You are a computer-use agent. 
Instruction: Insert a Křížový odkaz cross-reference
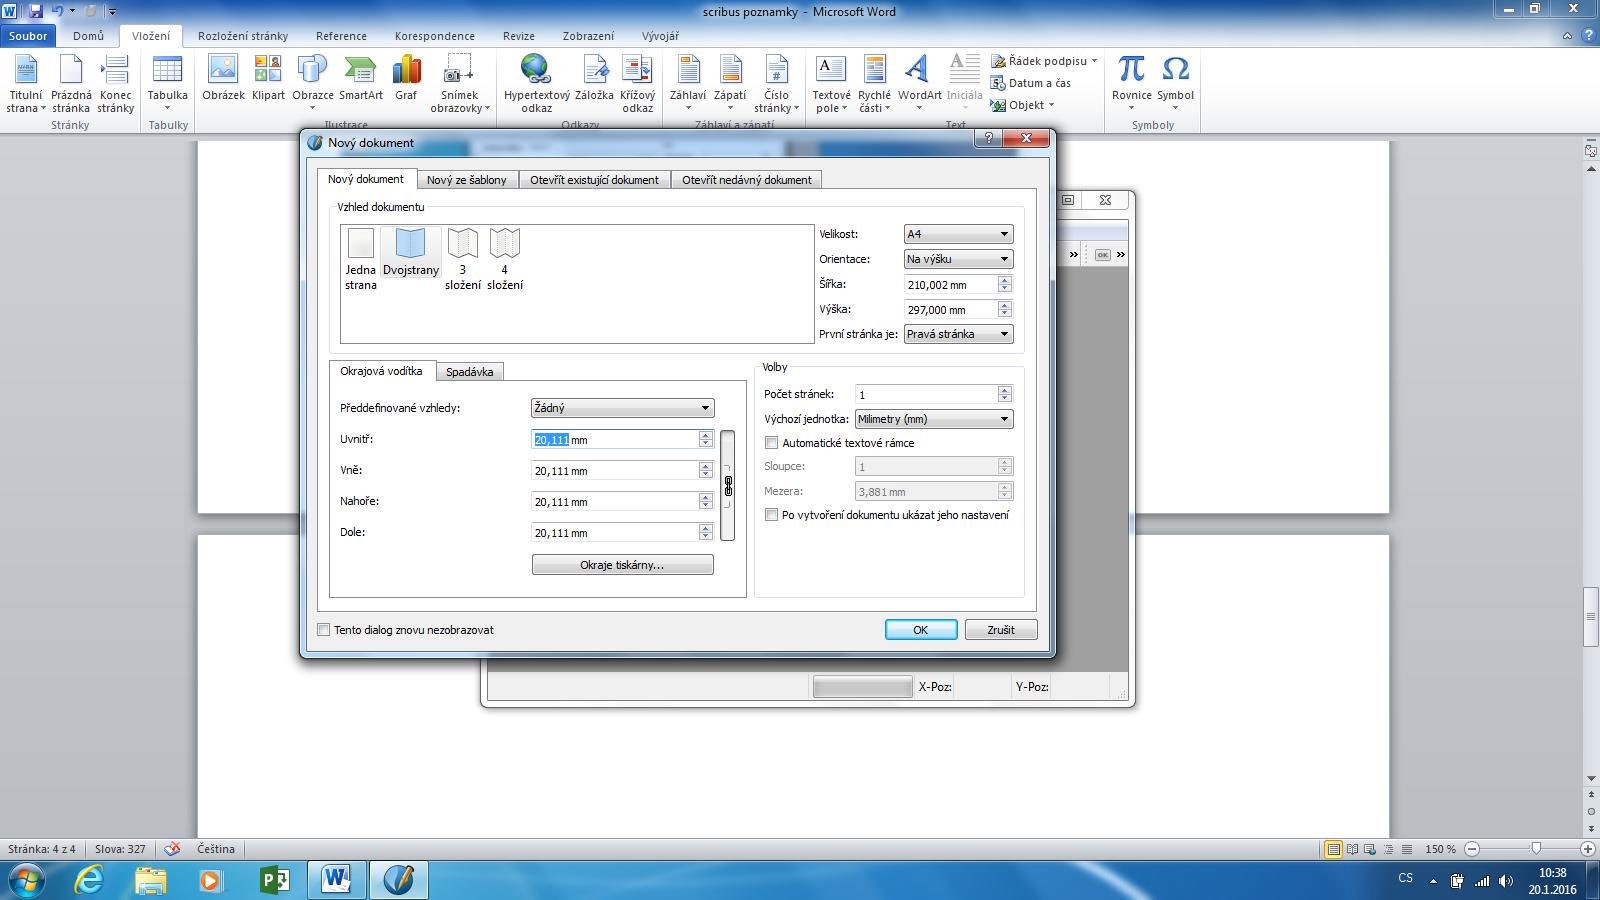coord(637,85)
